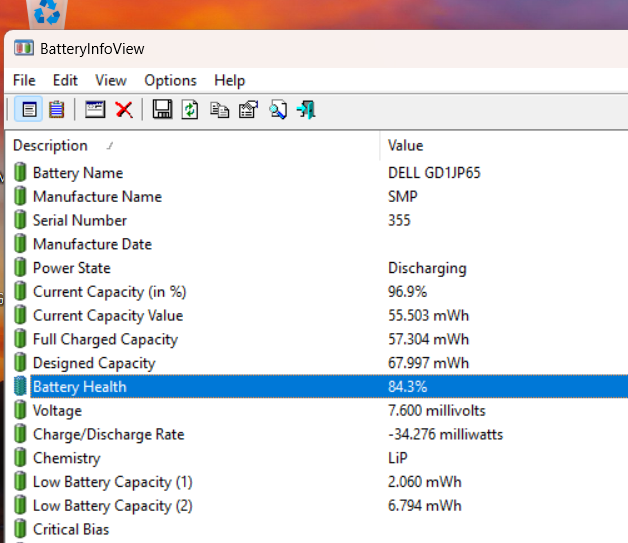Click the battery icon beside Full Charged Capacity
Viewport: 628px width, 543px height.
tap(20, 339)
